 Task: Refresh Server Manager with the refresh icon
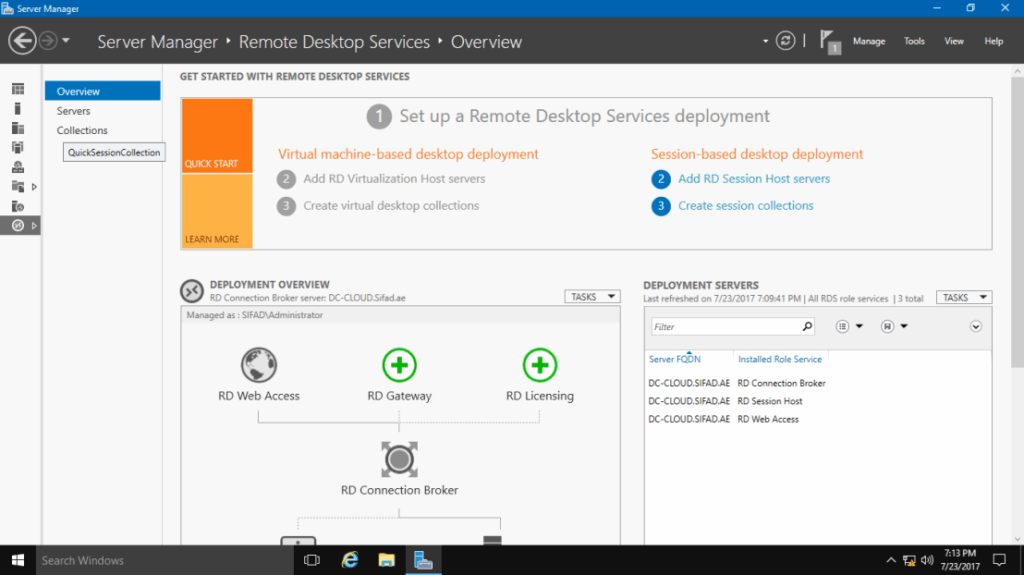[786, 41]
